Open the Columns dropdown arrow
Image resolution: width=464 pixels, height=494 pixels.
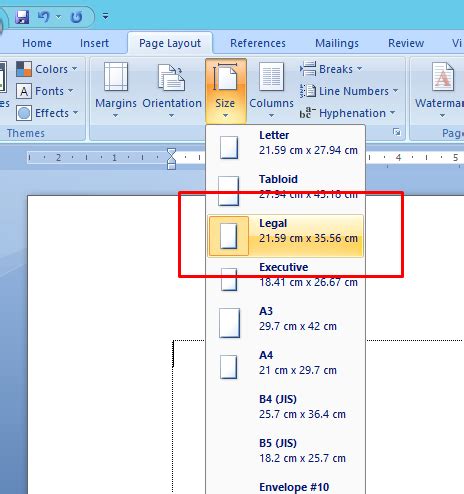click(271, 115)
